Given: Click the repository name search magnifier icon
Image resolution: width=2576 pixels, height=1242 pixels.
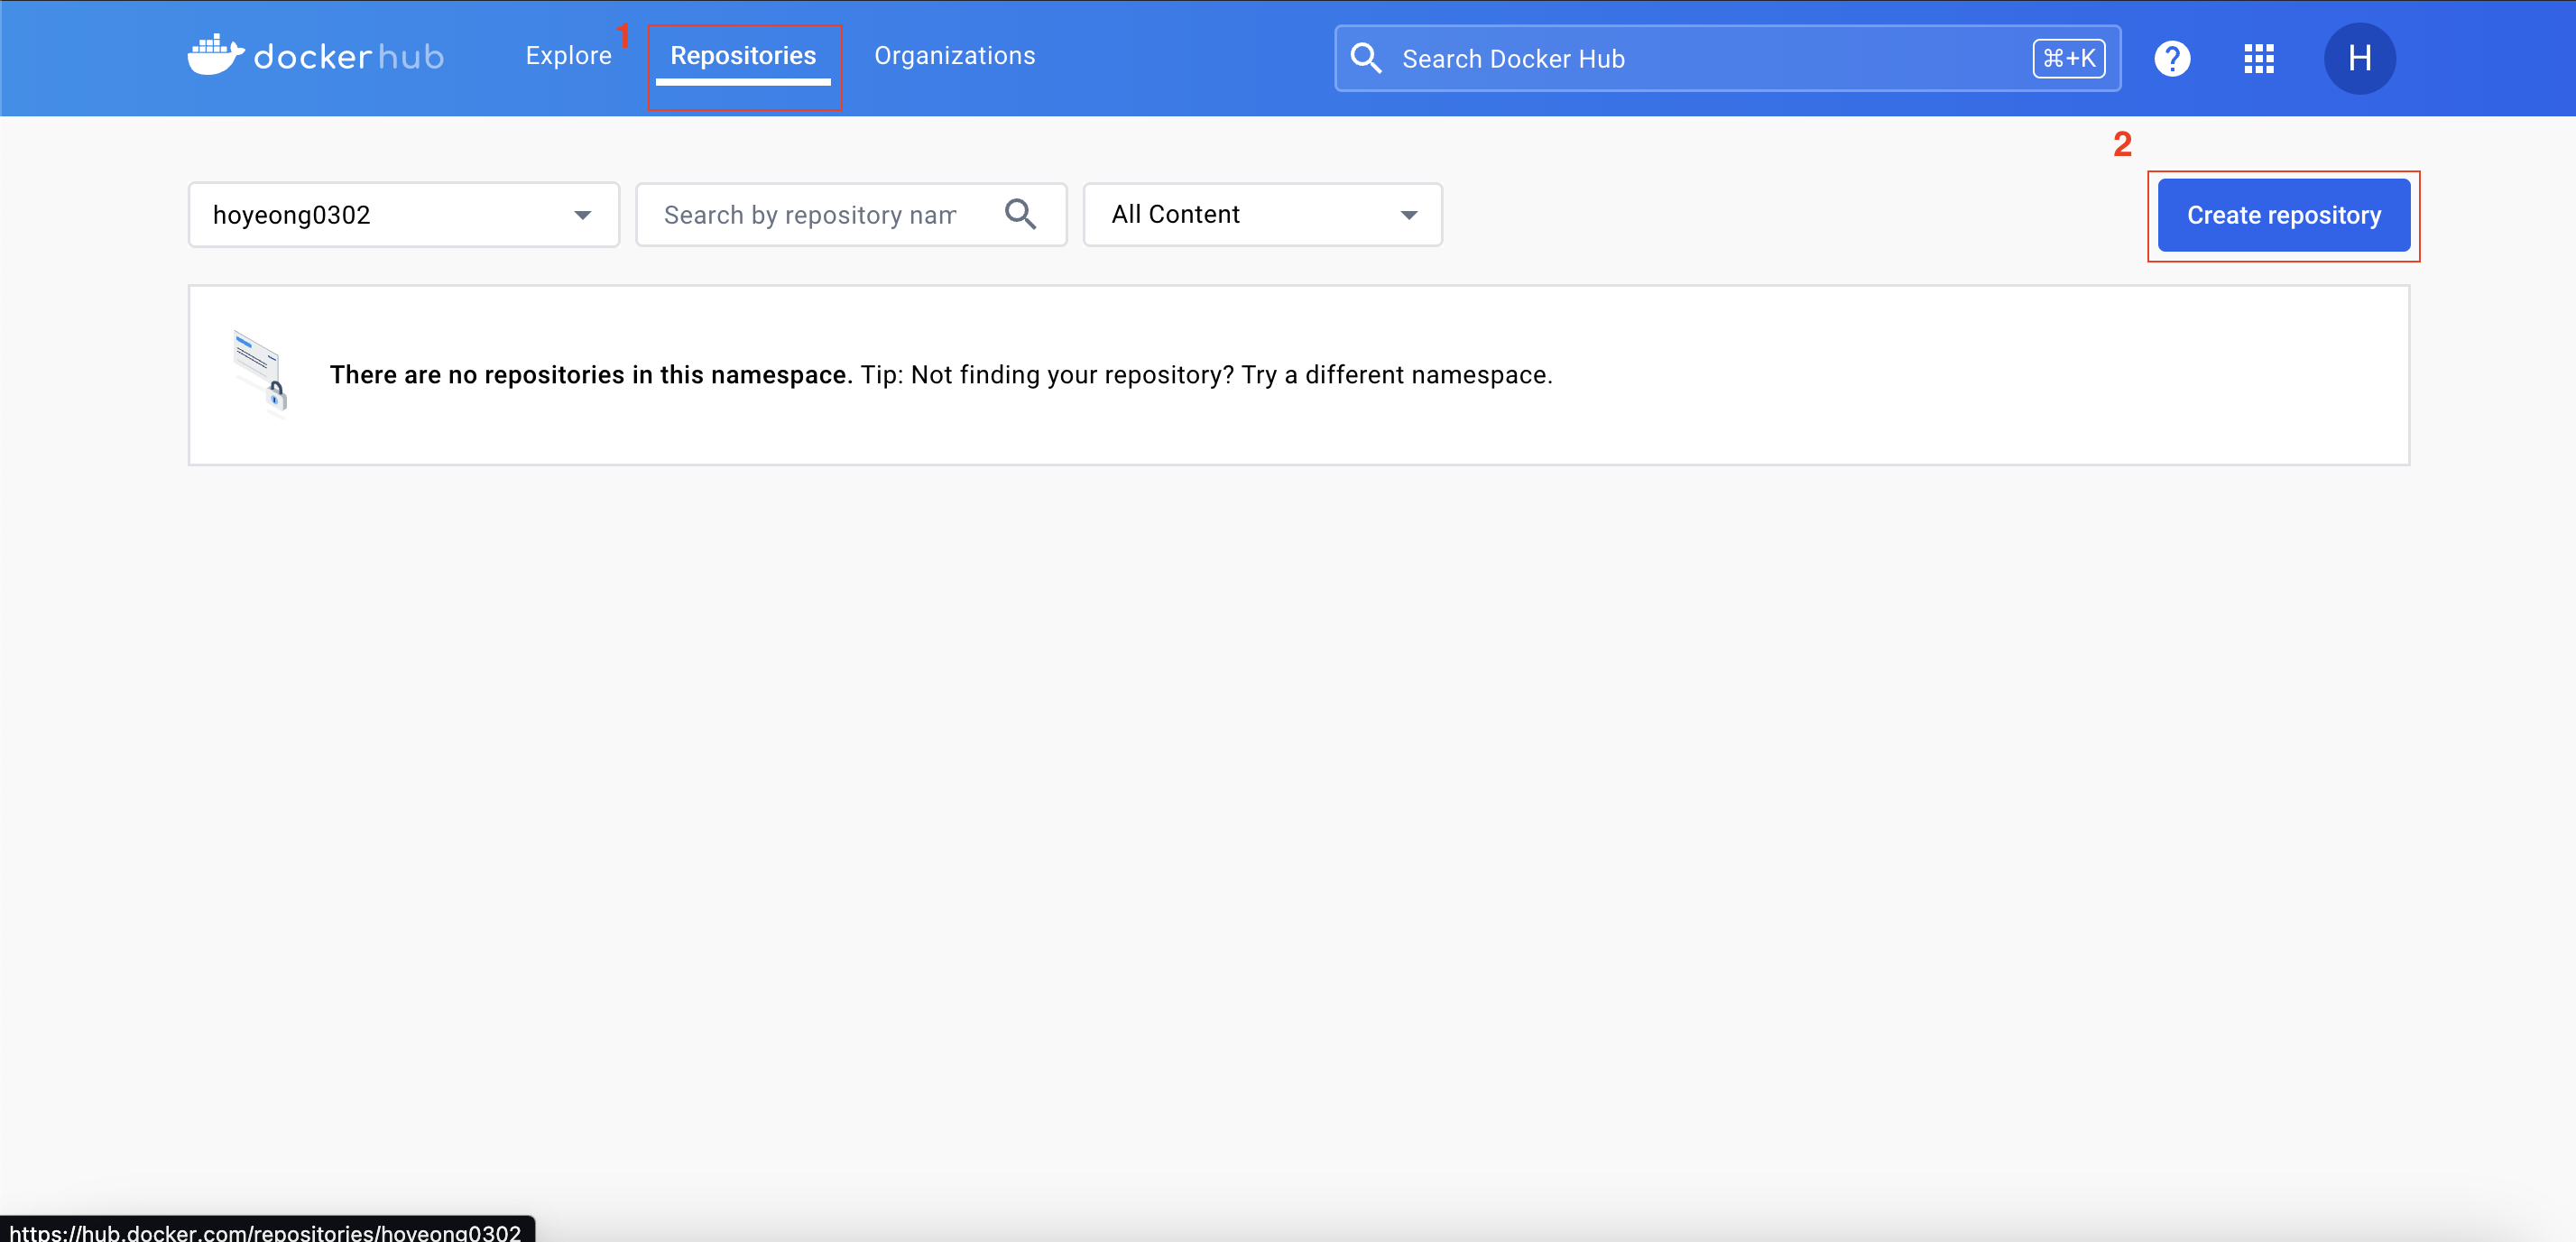Looking at the screenshot, I should pyautogui.click(x=1020, y=214).
